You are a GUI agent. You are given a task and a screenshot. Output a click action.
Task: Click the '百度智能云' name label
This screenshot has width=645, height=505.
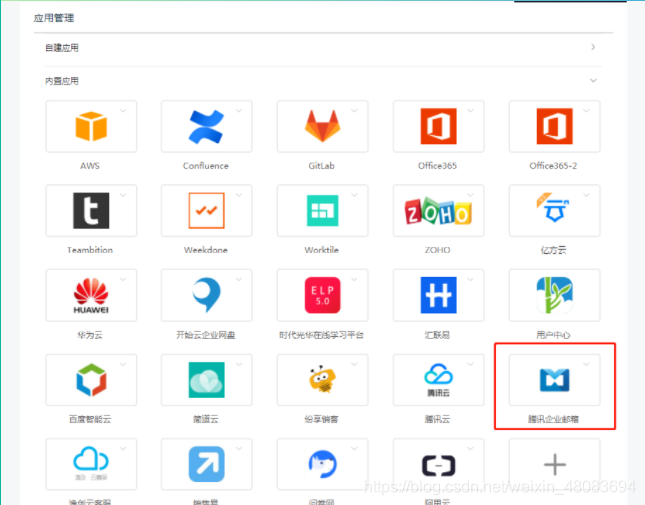90,419
